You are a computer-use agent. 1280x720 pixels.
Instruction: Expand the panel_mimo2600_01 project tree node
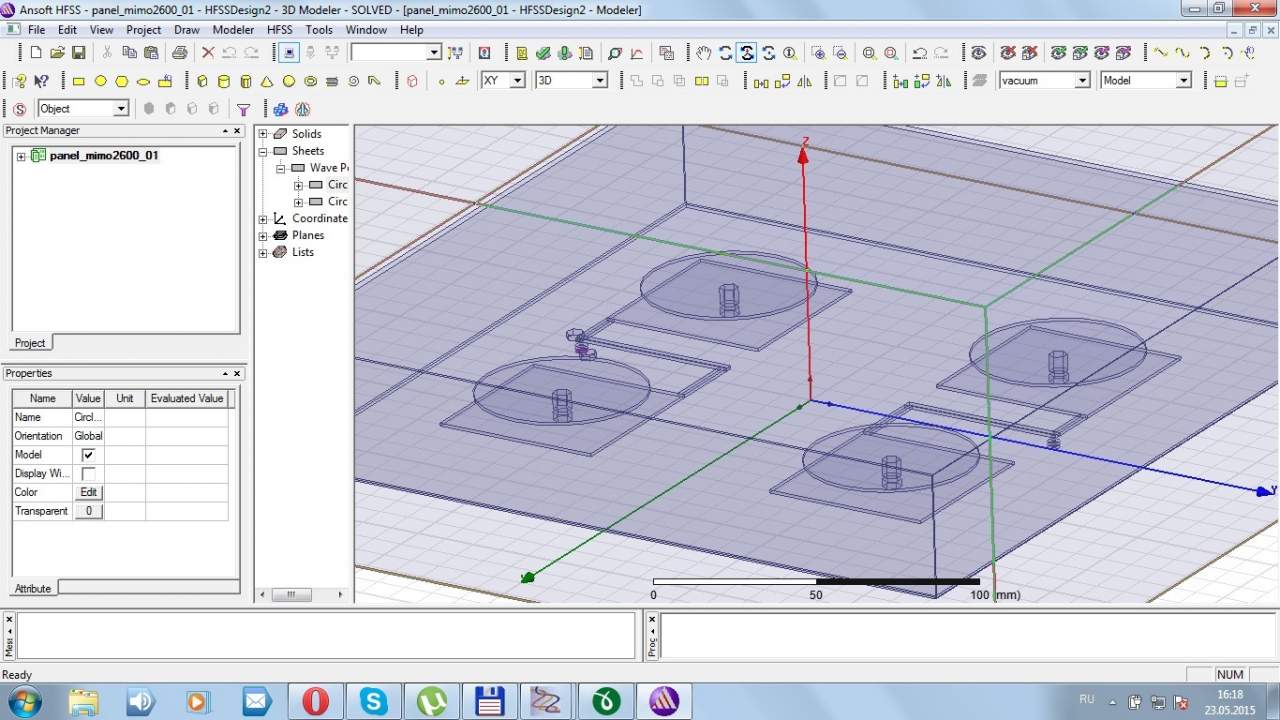click(21, 156)
